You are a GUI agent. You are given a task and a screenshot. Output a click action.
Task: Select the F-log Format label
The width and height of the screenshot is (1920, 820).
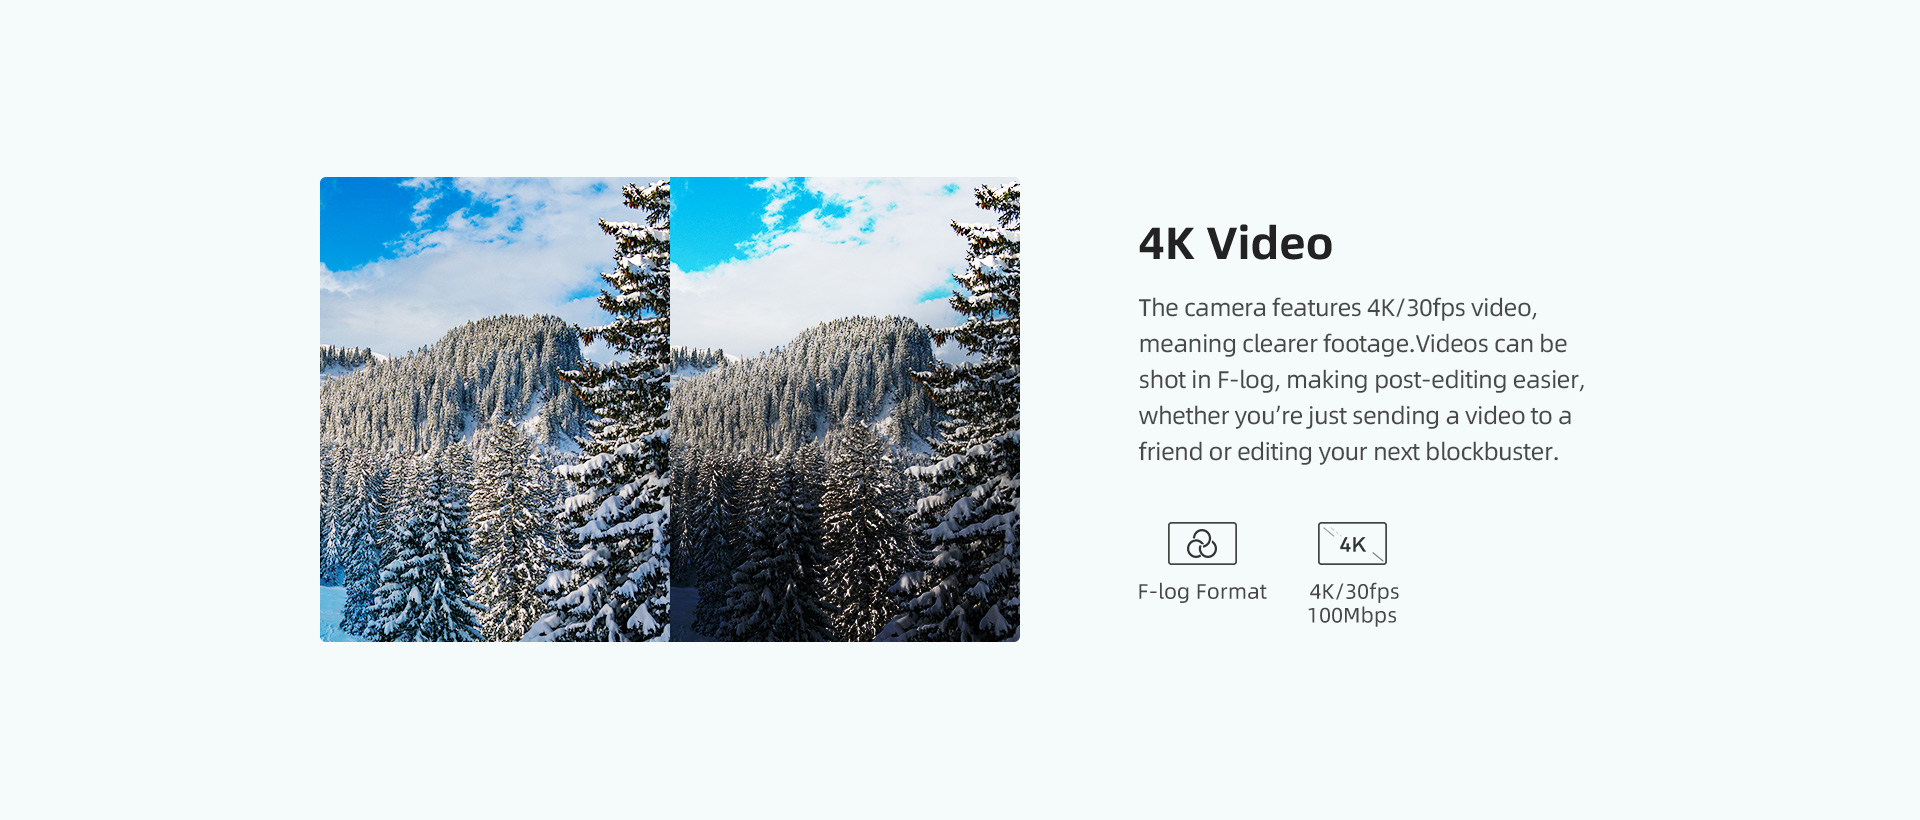(x=1202, y=592)
